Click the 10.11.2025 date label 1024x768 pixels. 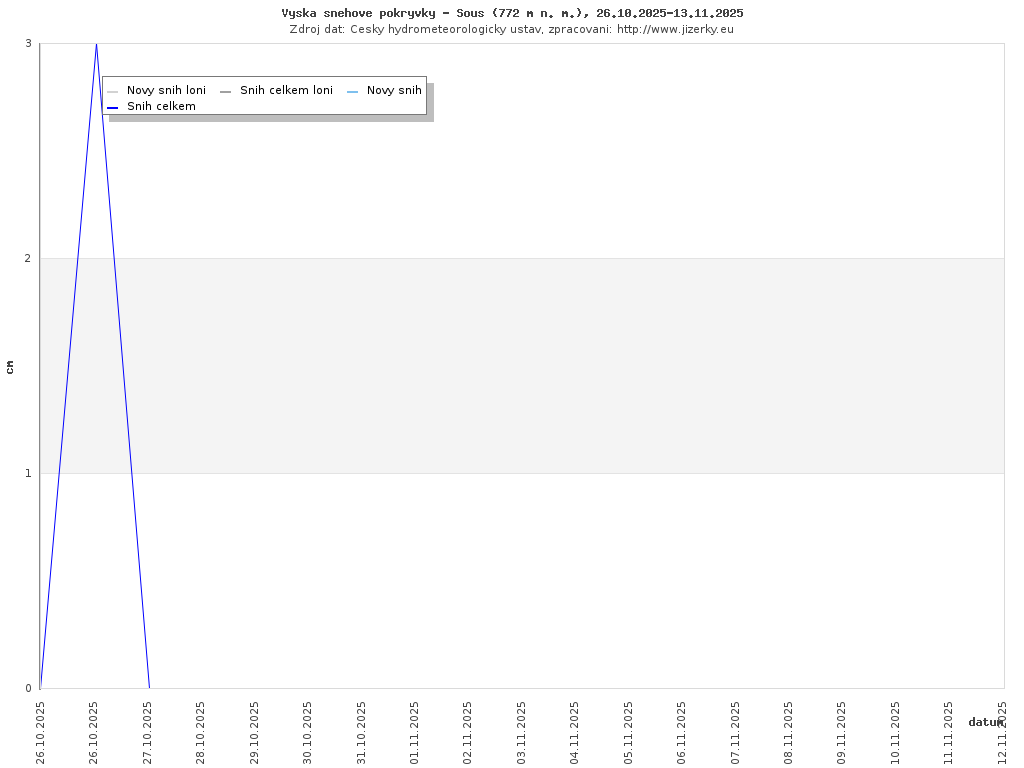pyautogui.click(x=895, y=732)
